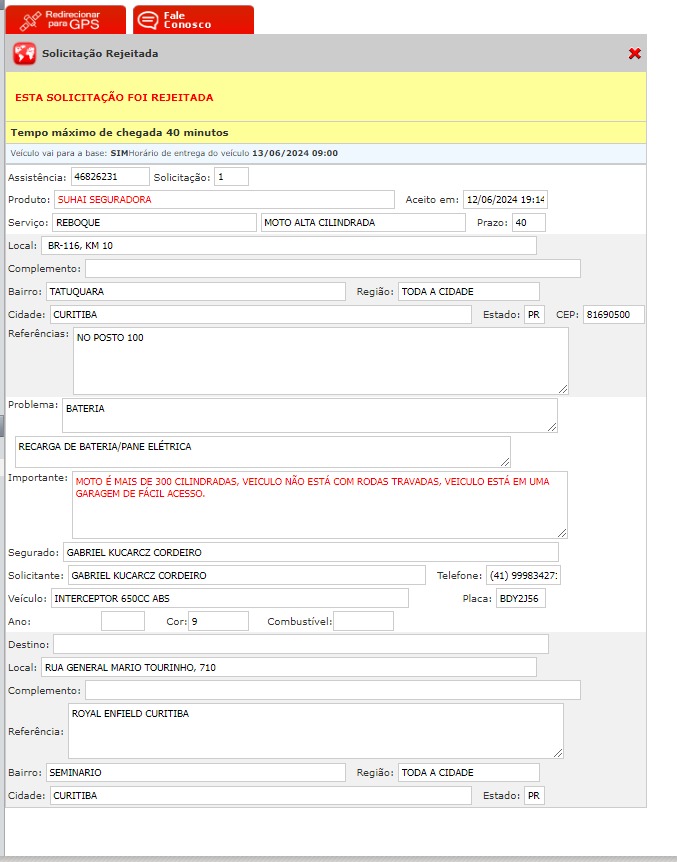This screenshot has width=677, height=862.
Task: Click the destination Local field RUA GENERAL MARIO TOURINHO
Action: [x=289, y=667]
